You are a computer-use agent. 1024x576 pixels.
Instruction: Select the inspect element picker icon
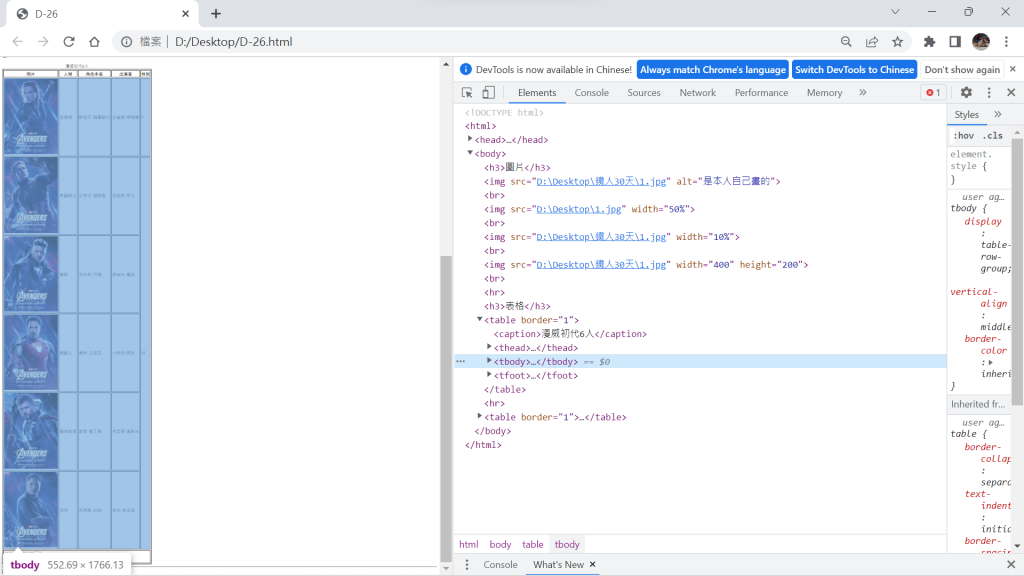pyautogui.click(x=467, y=93)
